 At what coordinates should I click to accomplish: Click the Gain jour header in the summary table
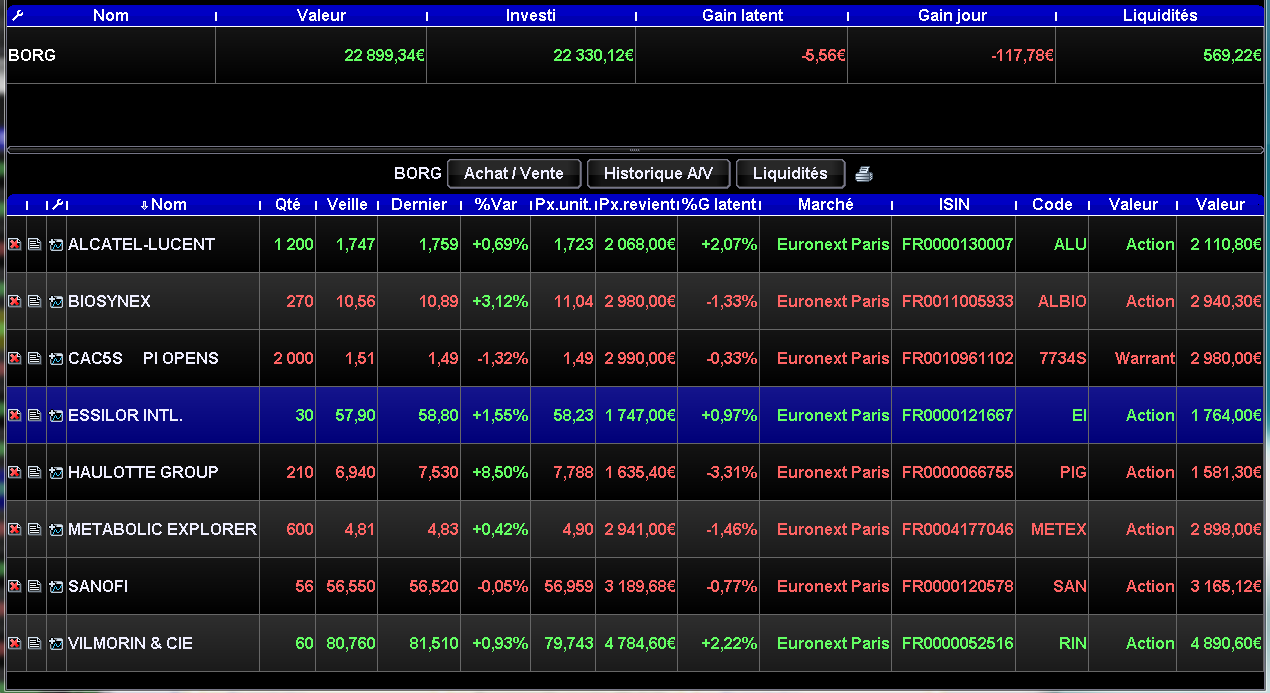952,15
